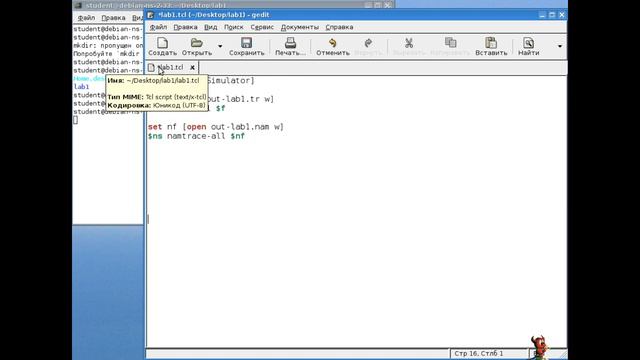This screenshot has width=640, height=360.
Task: Close the gedit window
Action: 562,15
